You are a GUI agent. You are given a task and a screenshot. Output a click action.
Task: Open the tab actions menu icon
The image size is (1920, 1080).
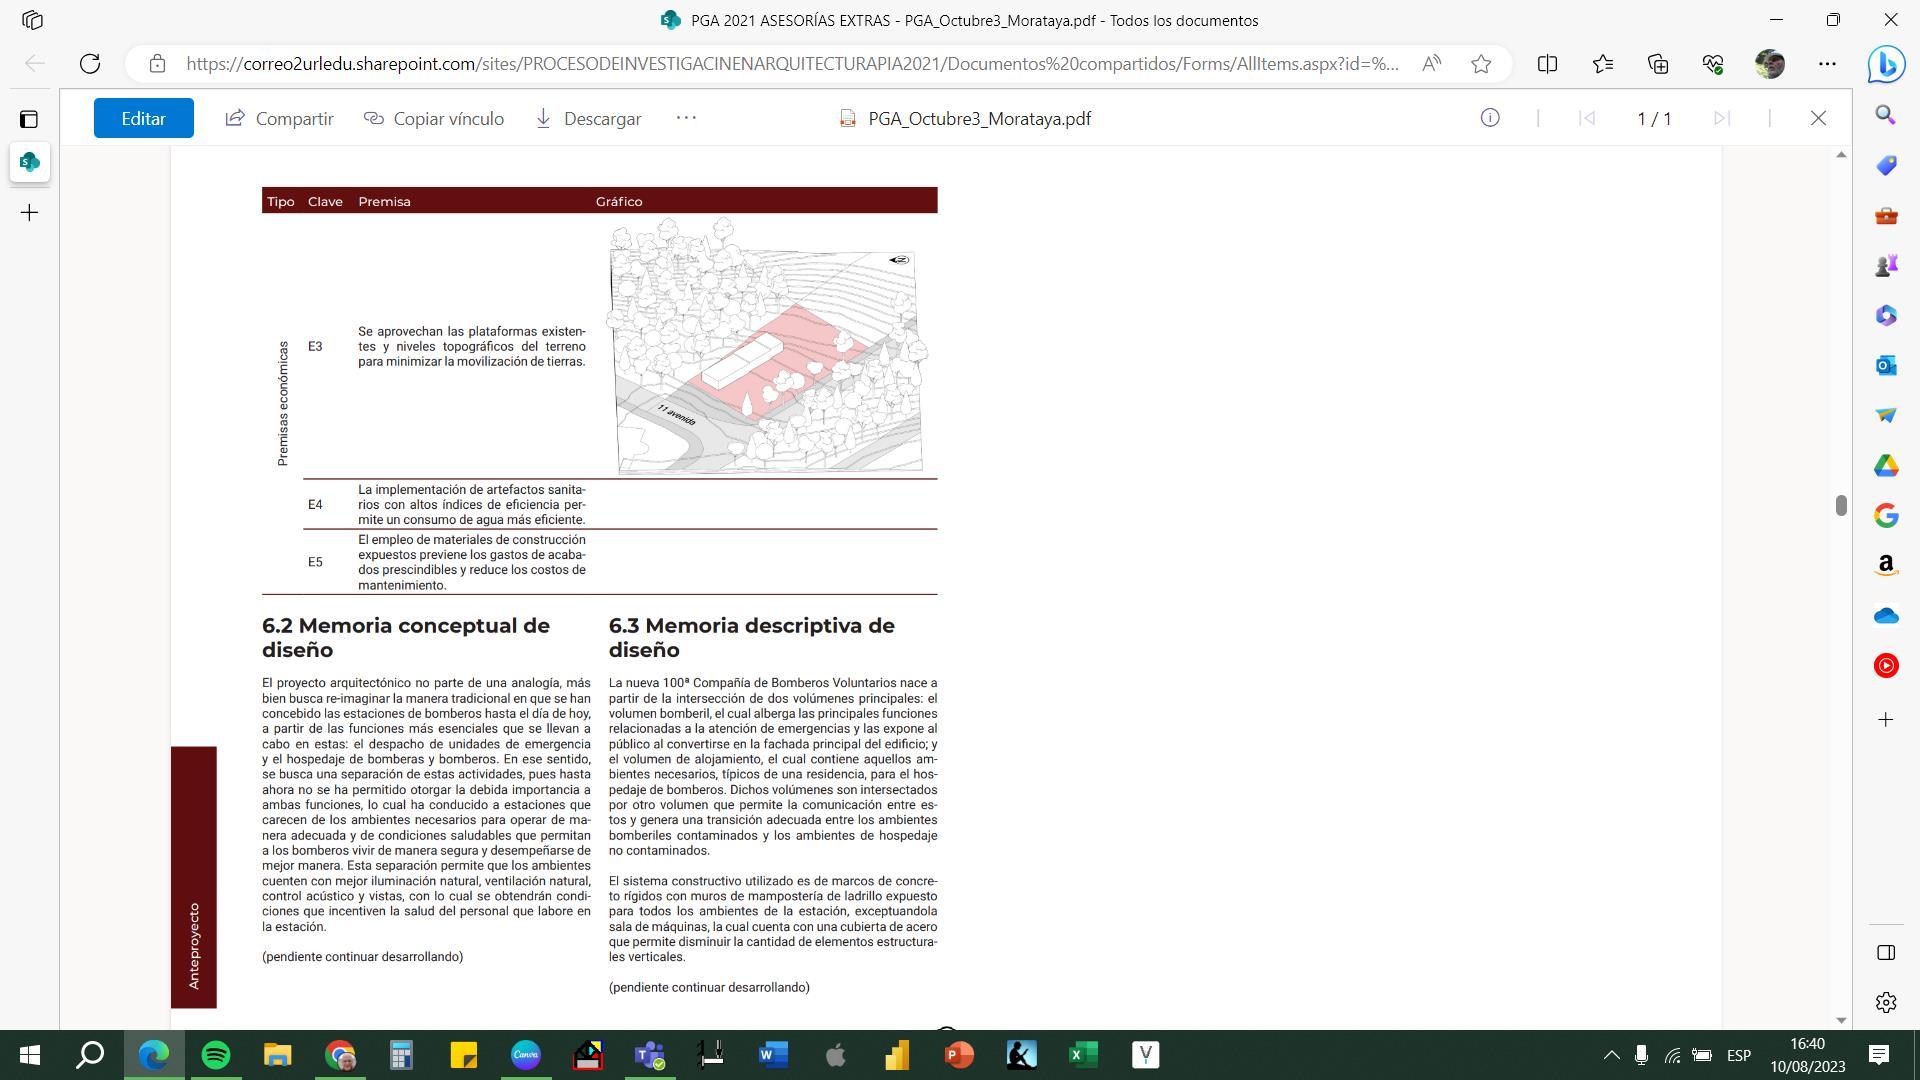[29, 119]
